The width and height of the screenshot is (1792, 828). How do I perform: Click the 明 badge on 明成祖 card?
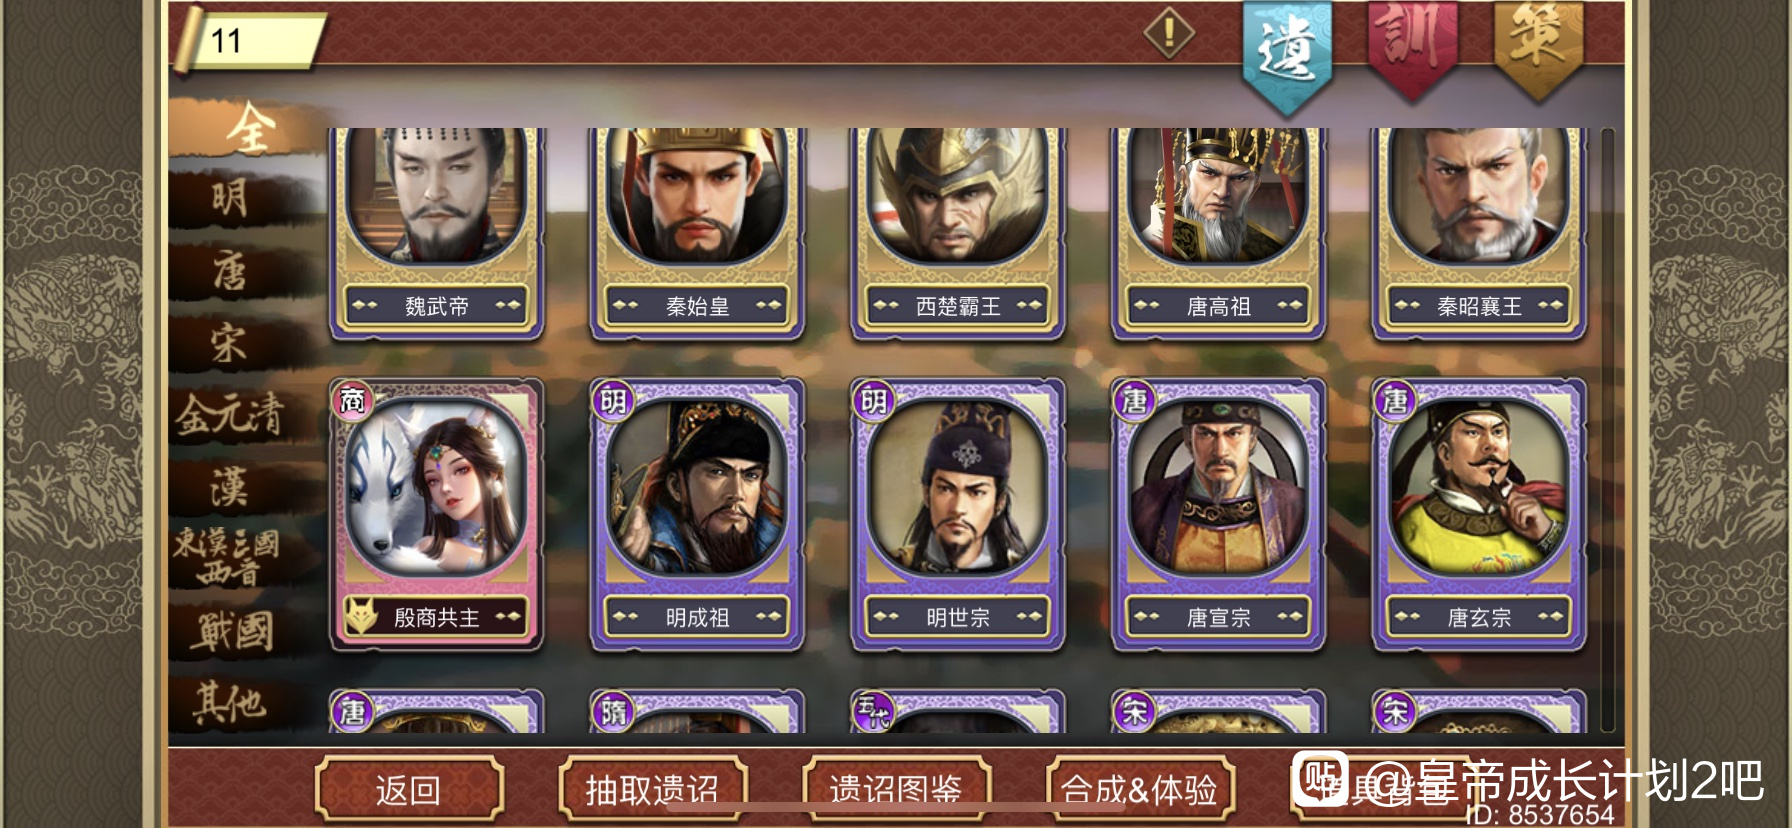613,401
